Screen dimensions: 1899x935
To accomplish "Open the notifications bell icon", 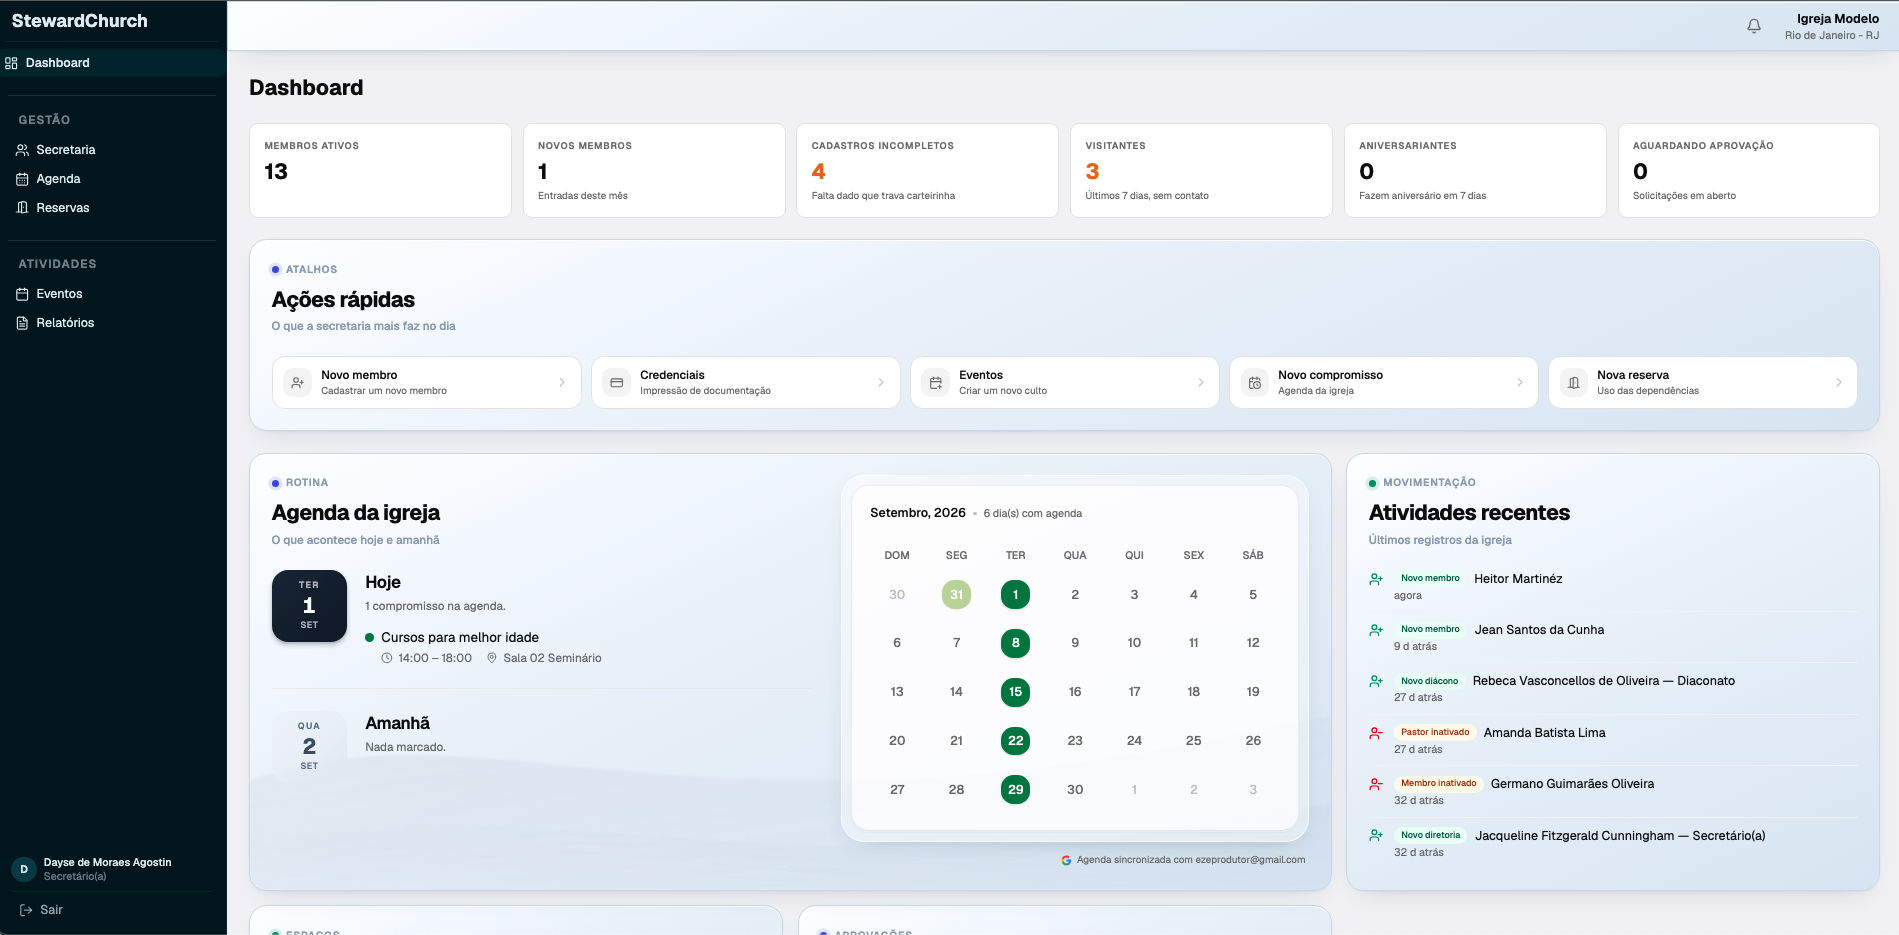I will 1754,26.
